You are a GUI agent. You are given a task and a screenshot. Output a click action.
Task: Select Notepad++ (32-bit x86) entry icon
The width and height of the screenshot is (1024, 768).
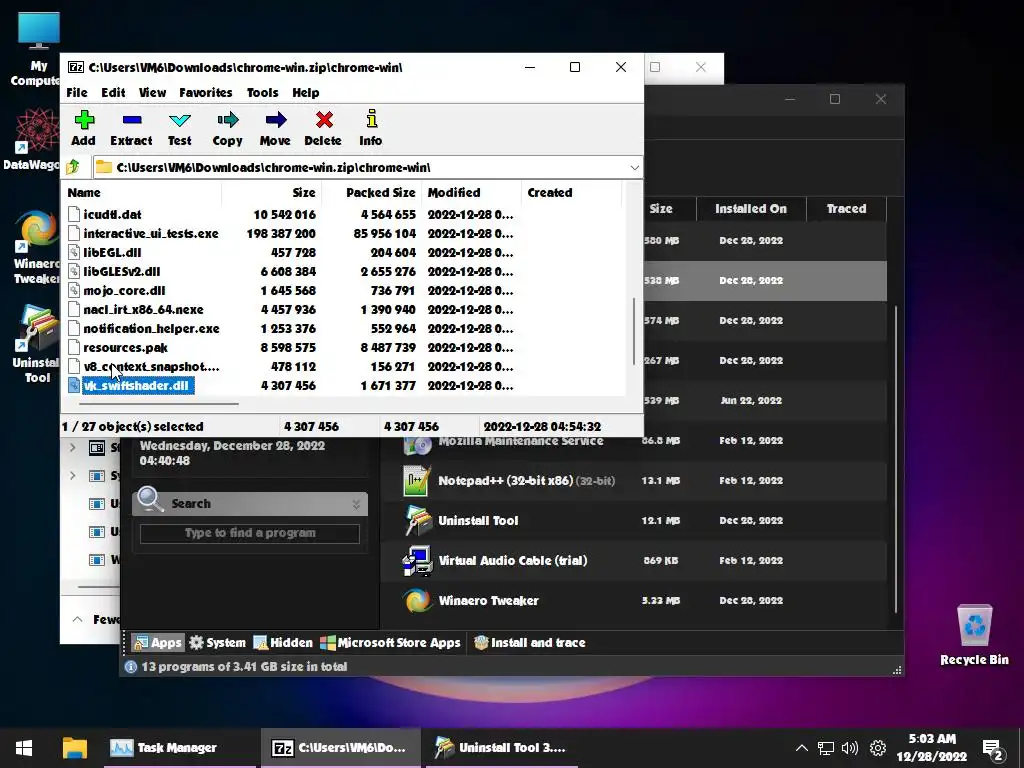[x=417, y=481]
